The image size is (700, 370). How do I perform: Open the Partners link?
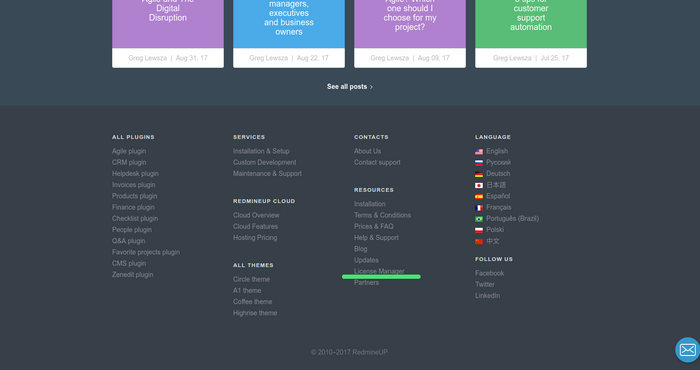coord(367,283)
